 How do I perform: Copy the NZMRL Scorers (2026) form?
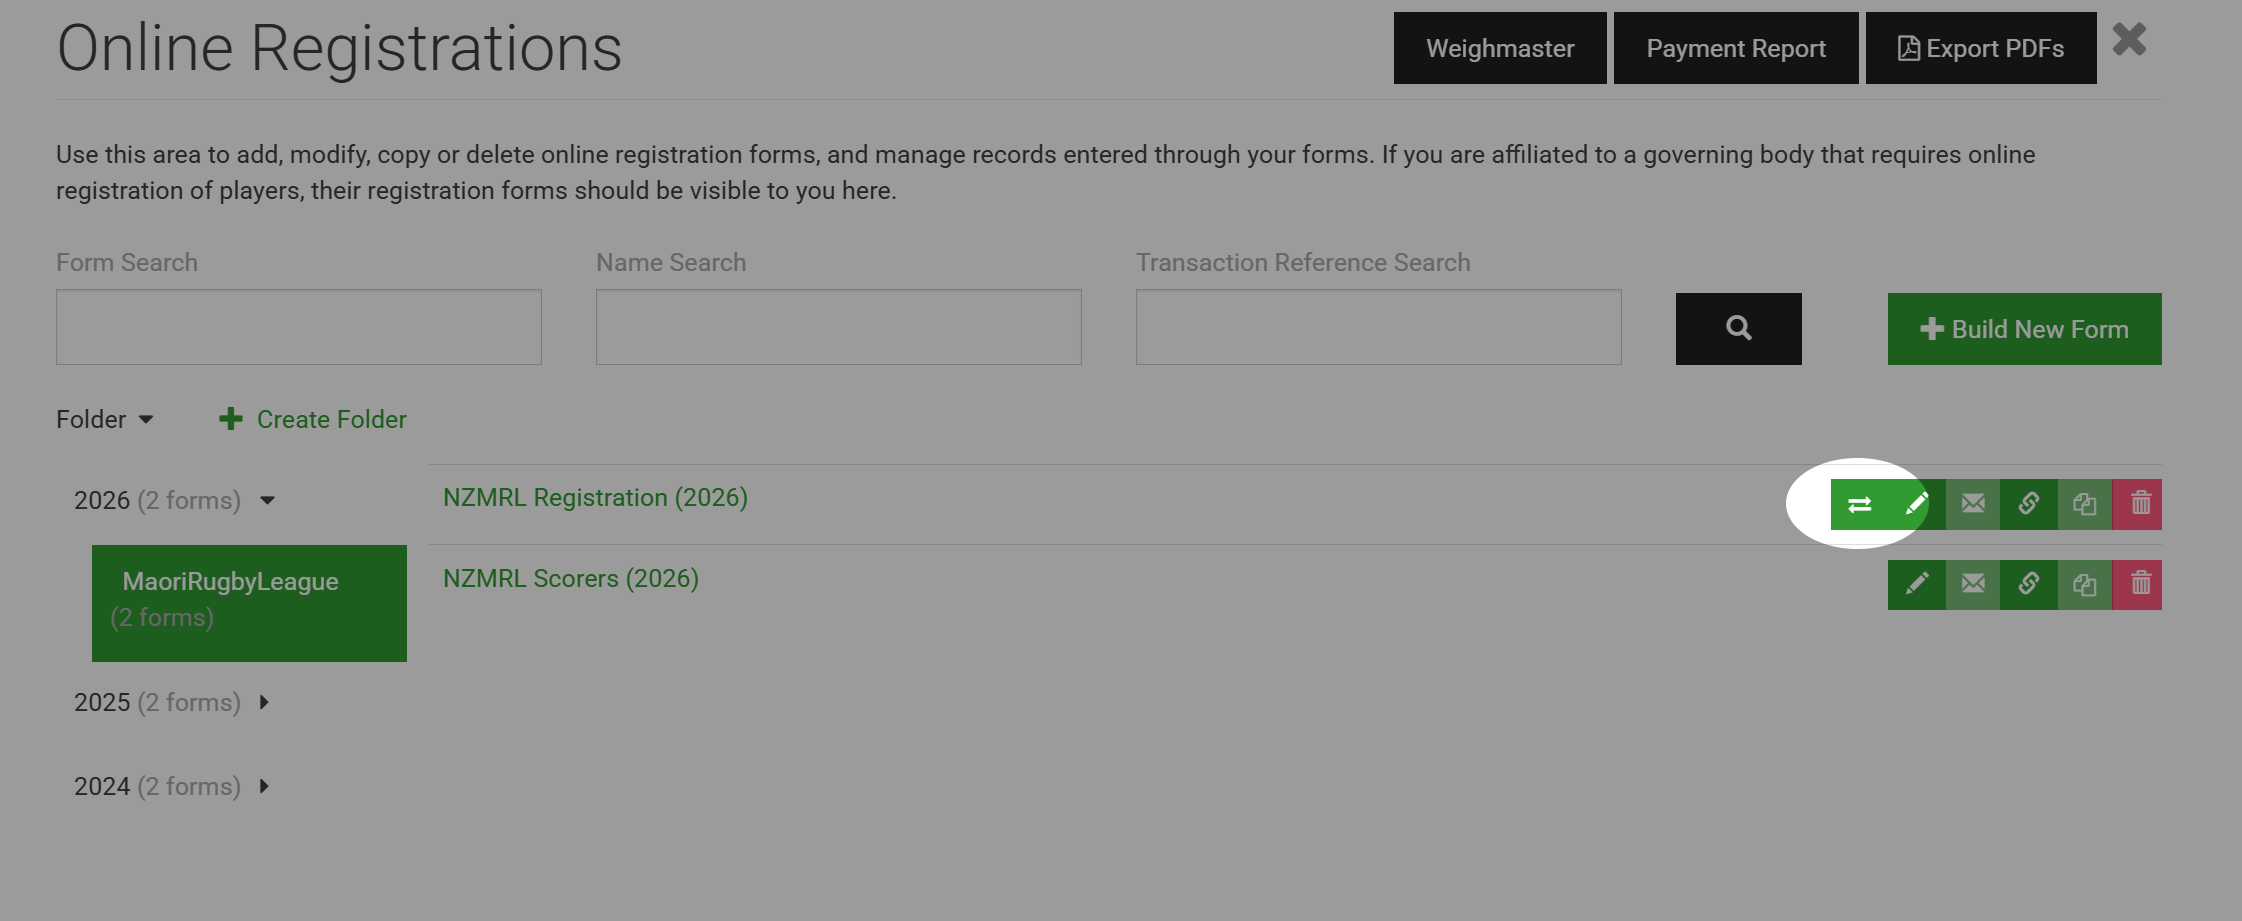coord(2085,584)
